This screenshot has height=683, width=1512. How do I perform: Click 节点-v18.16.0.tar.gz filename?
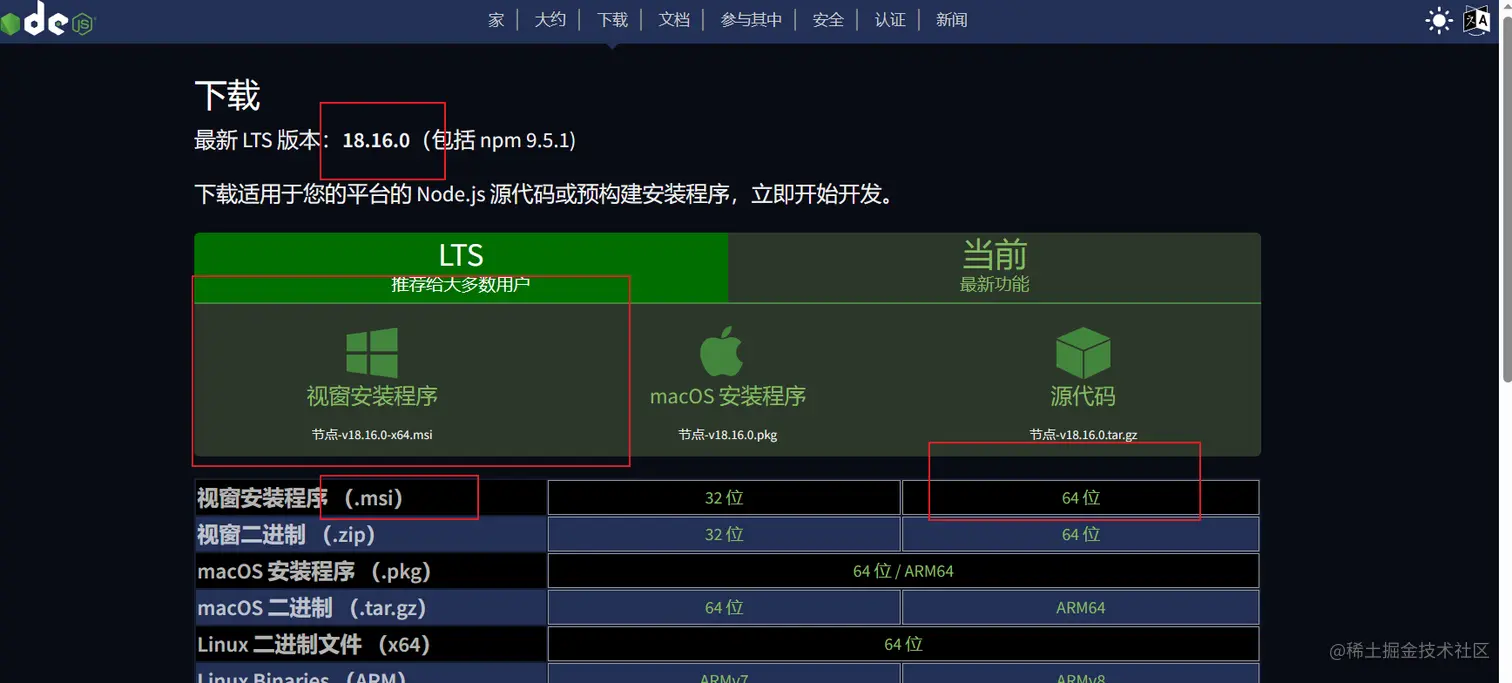coord(1083,435)
